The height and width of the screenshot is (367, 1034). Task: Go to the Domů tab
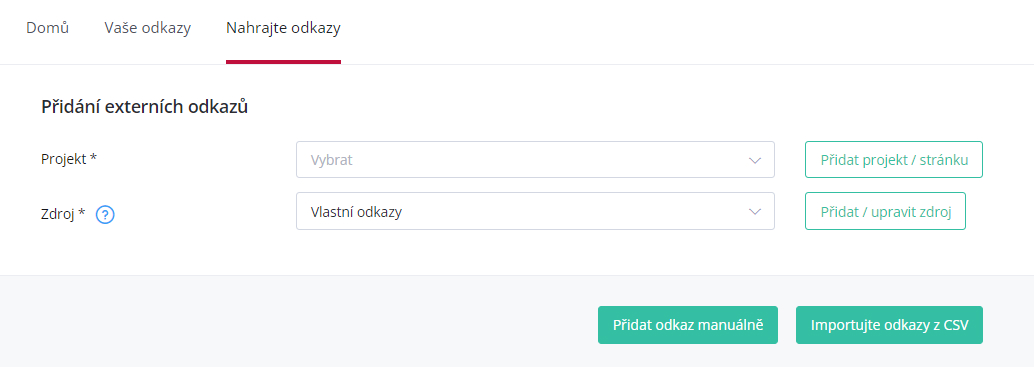tap(47, 28)
